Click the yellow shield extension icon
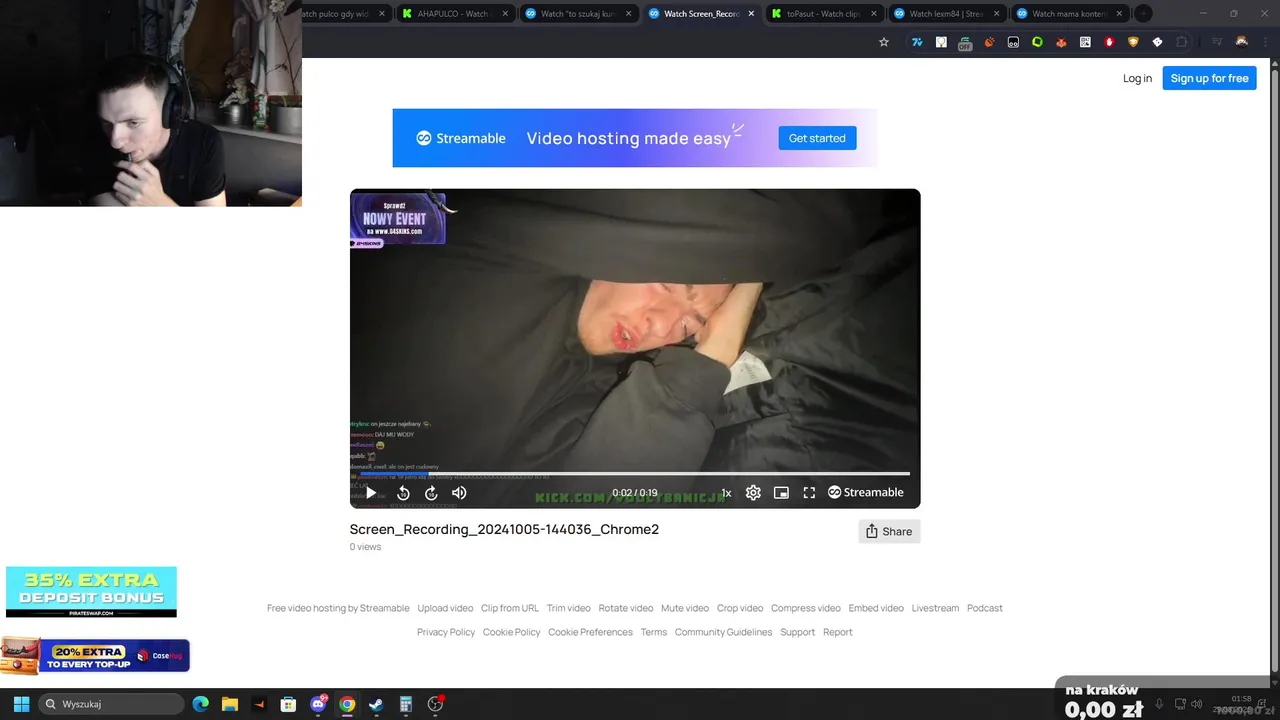 (1133, 42)
